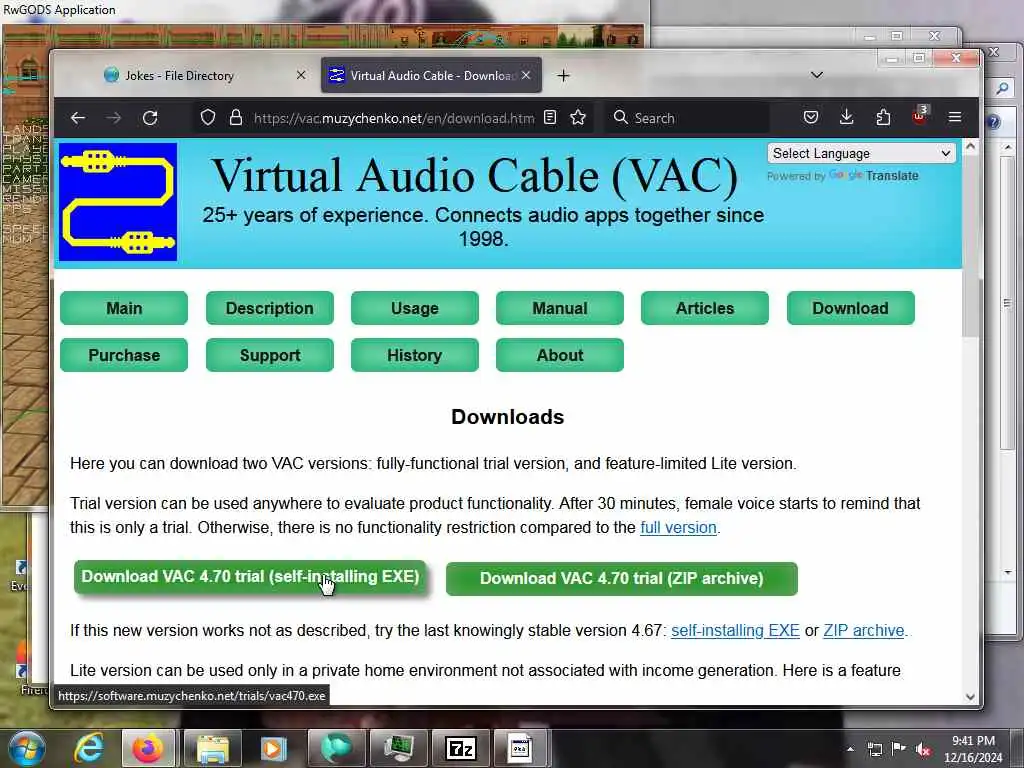This screenshot has width=1024, height=768.
Task: Go to the Description page
Action: coord(270,308)
